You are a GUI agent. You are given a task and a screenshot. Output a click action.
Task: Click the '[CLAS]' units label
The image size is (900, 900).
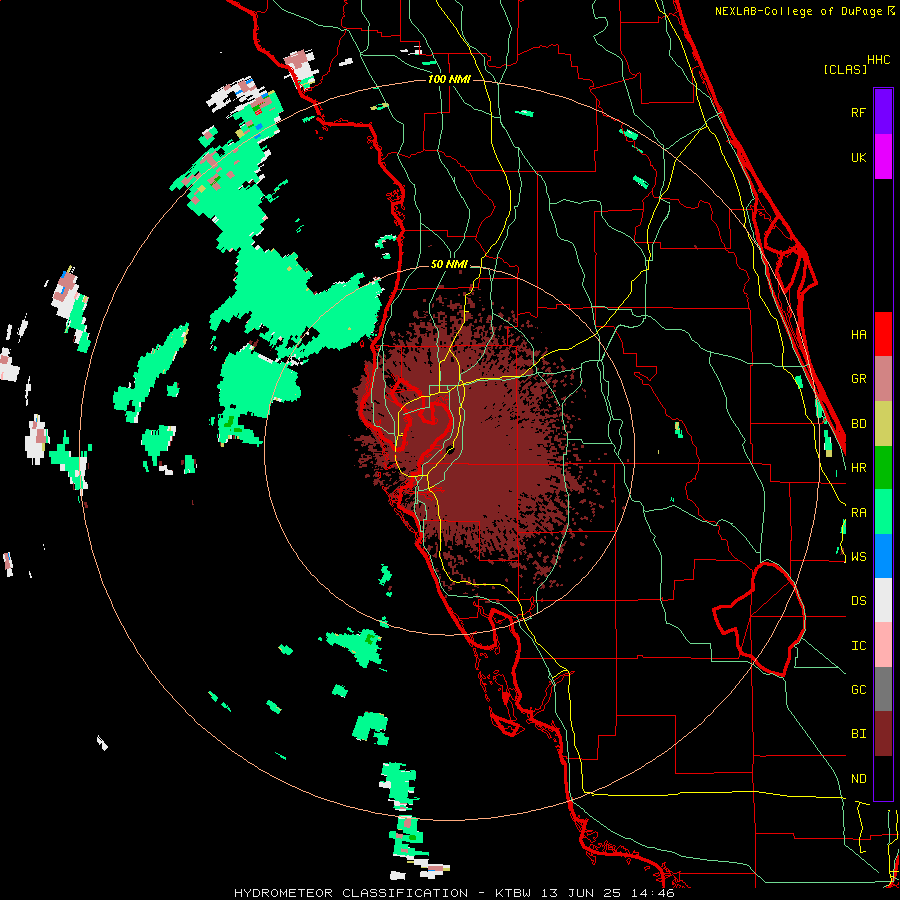845,69
